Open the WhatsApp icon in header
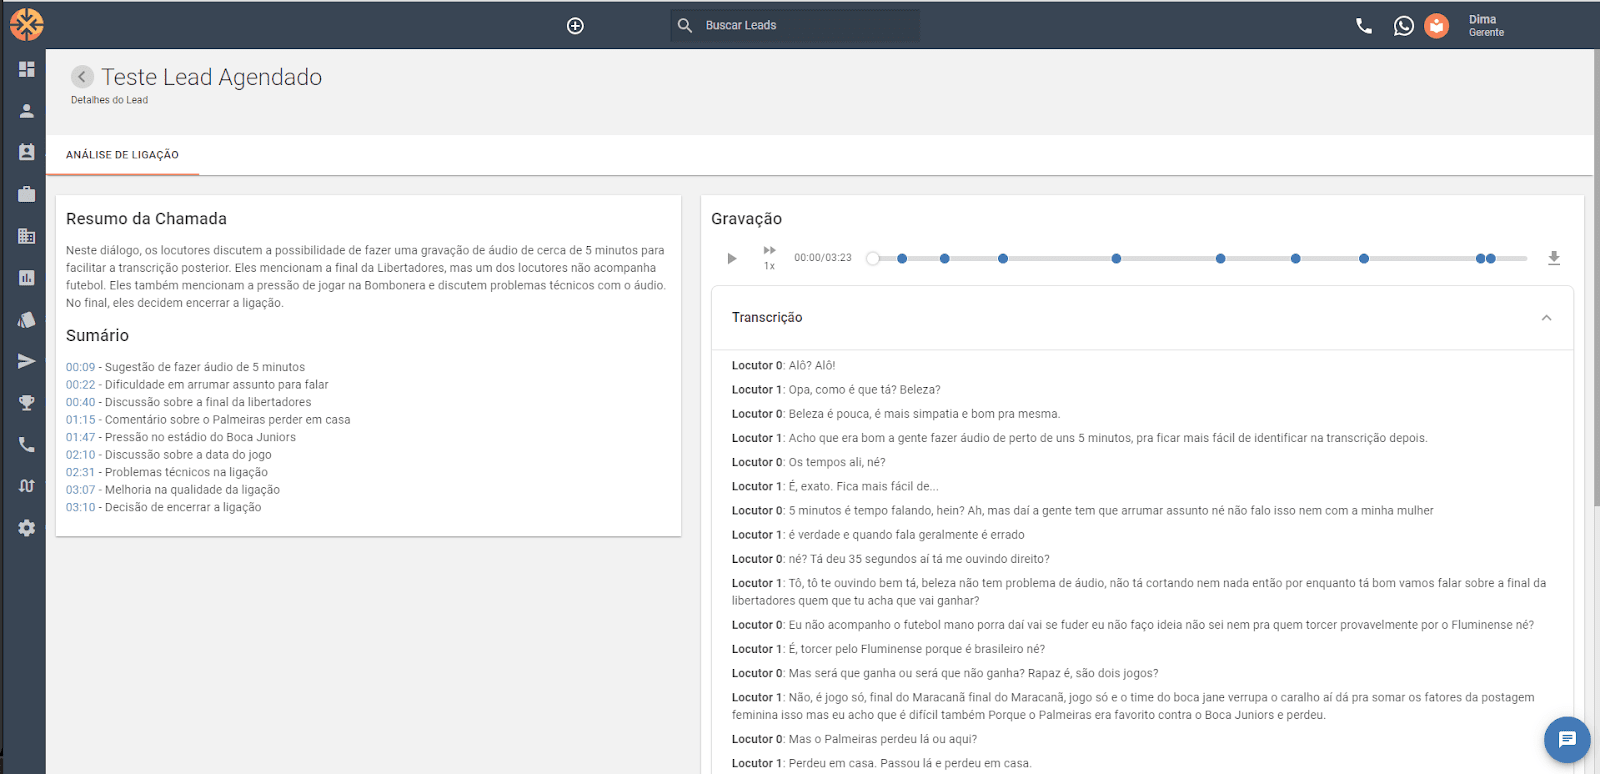 coord(1404,26)
